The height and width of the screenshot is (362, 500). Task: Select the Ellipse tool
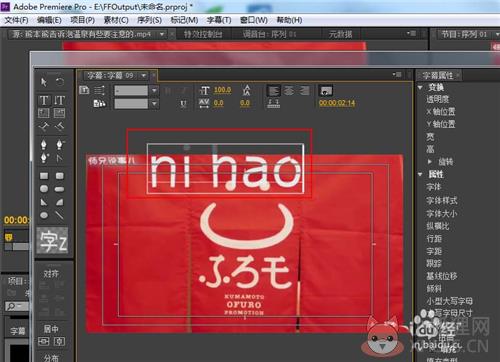44,215
